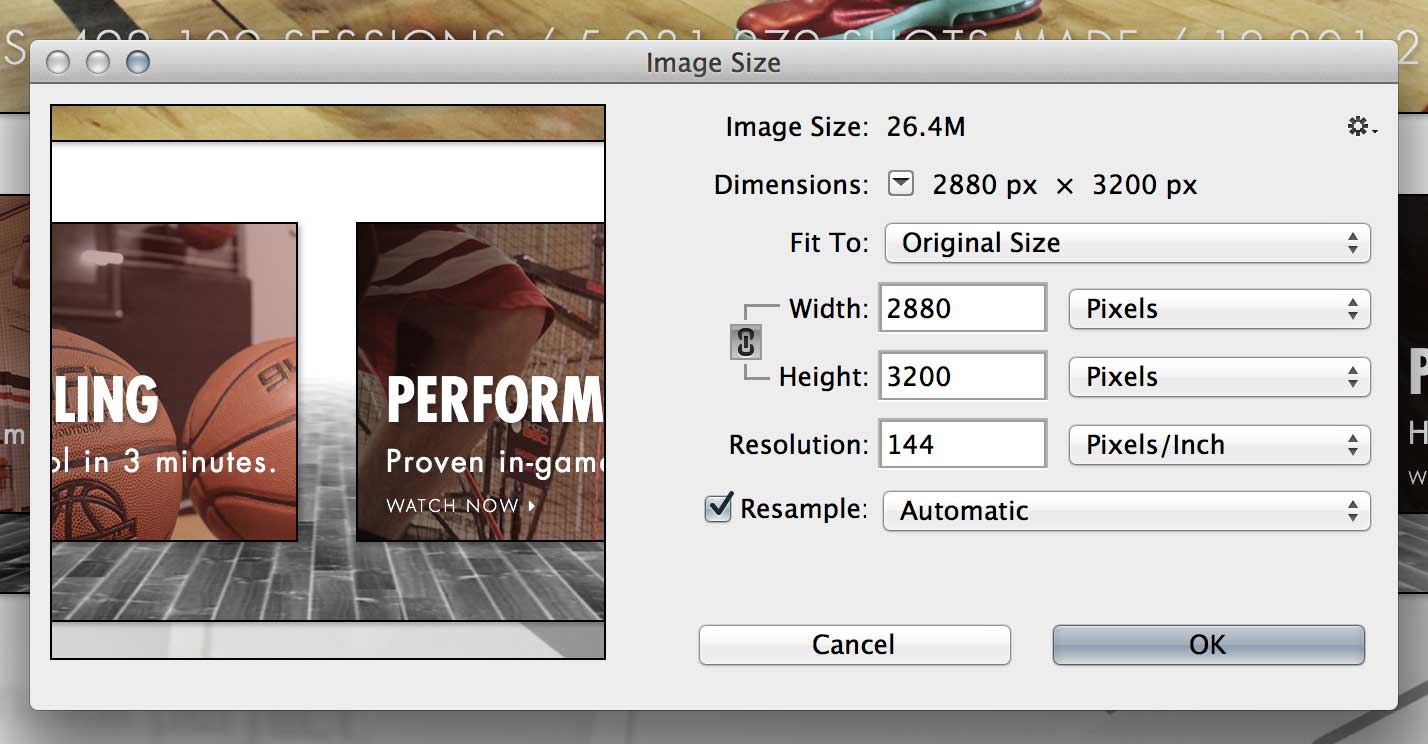This screenshot has width=1428, height=744.
Task: Click in the Resolution field showing 144
Action: pyautogui.click(x=963, y=444)
